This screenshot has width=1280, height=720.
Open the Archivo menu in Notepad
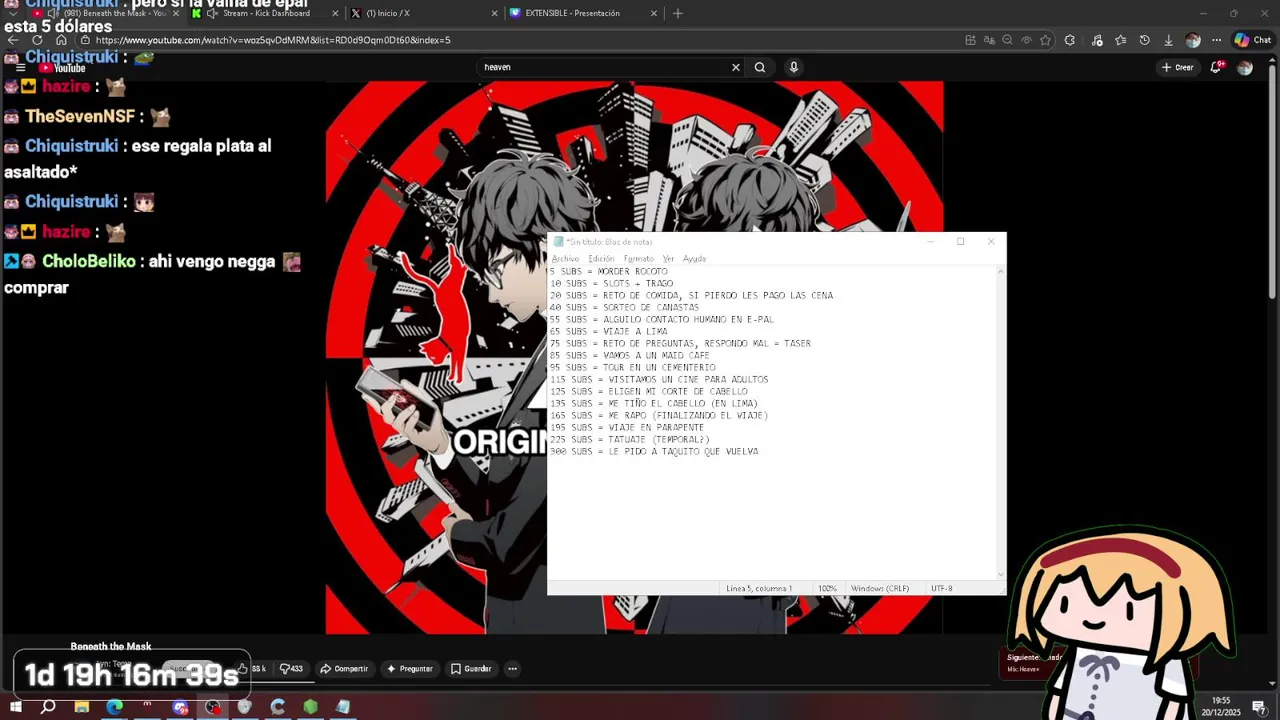click(x=565, y=258)
